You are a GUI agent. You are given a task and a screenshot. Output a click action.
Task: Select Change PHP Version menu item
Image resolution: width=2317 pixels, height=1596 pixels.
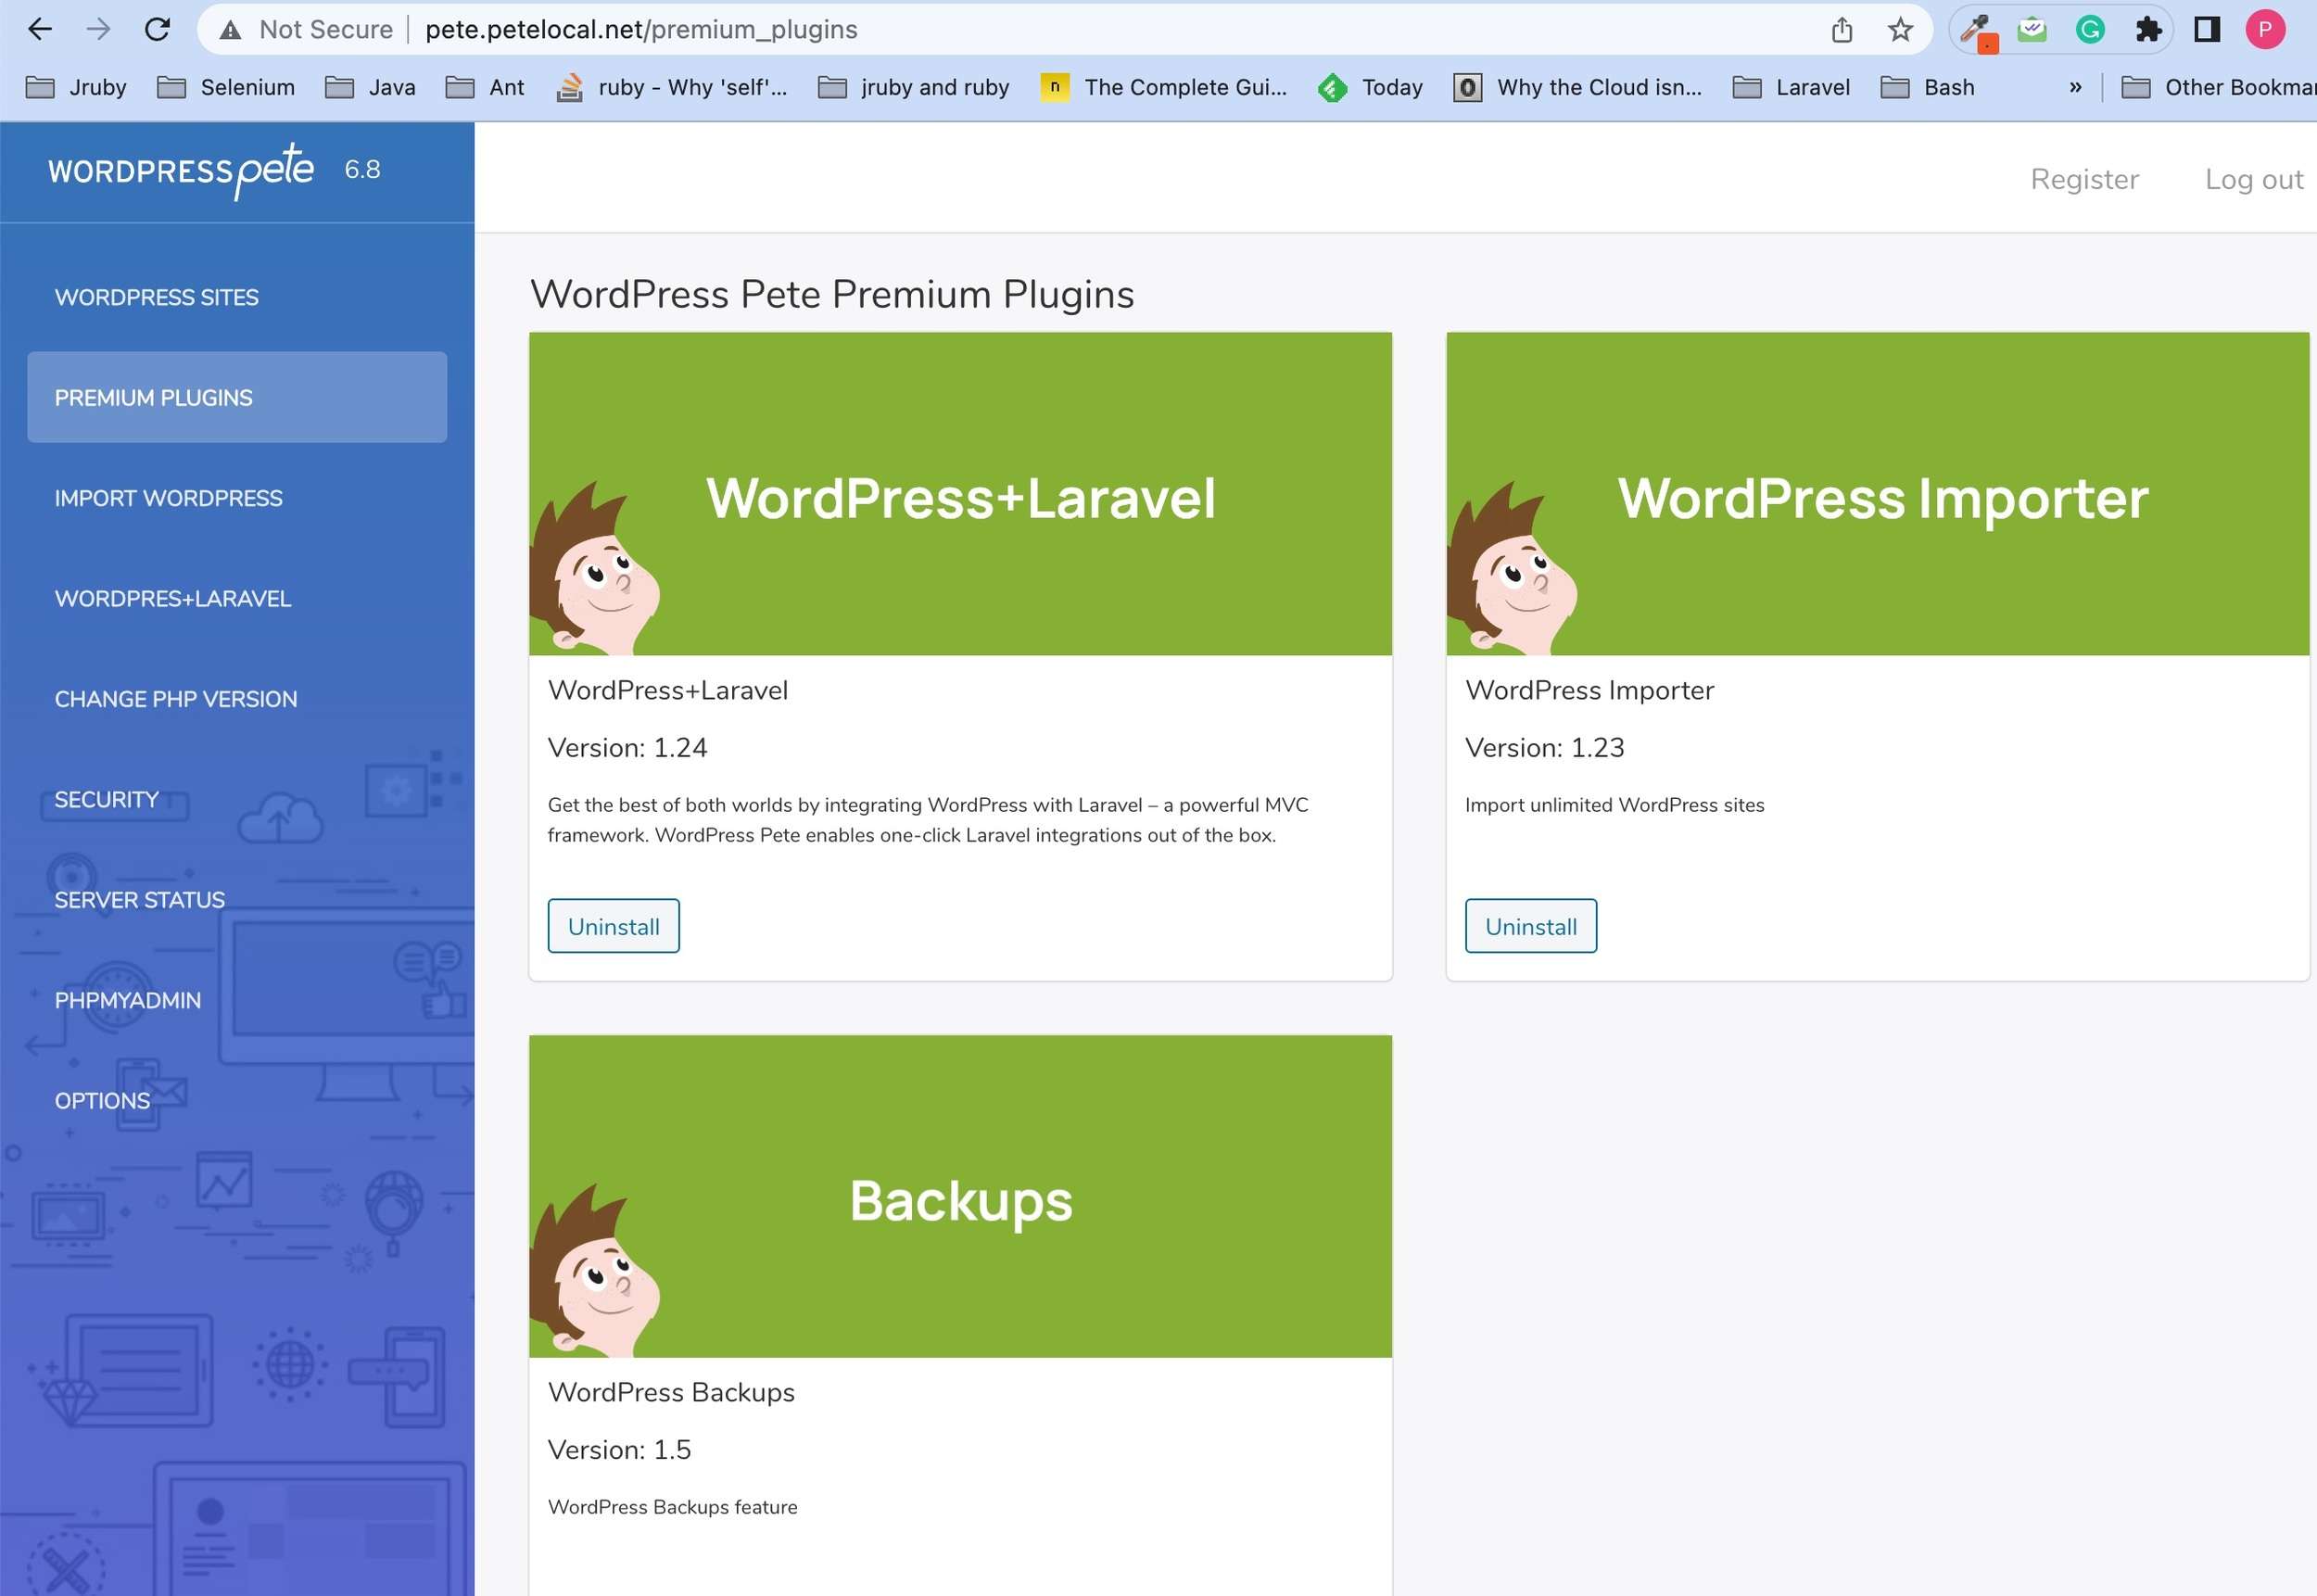coord(176,699)
